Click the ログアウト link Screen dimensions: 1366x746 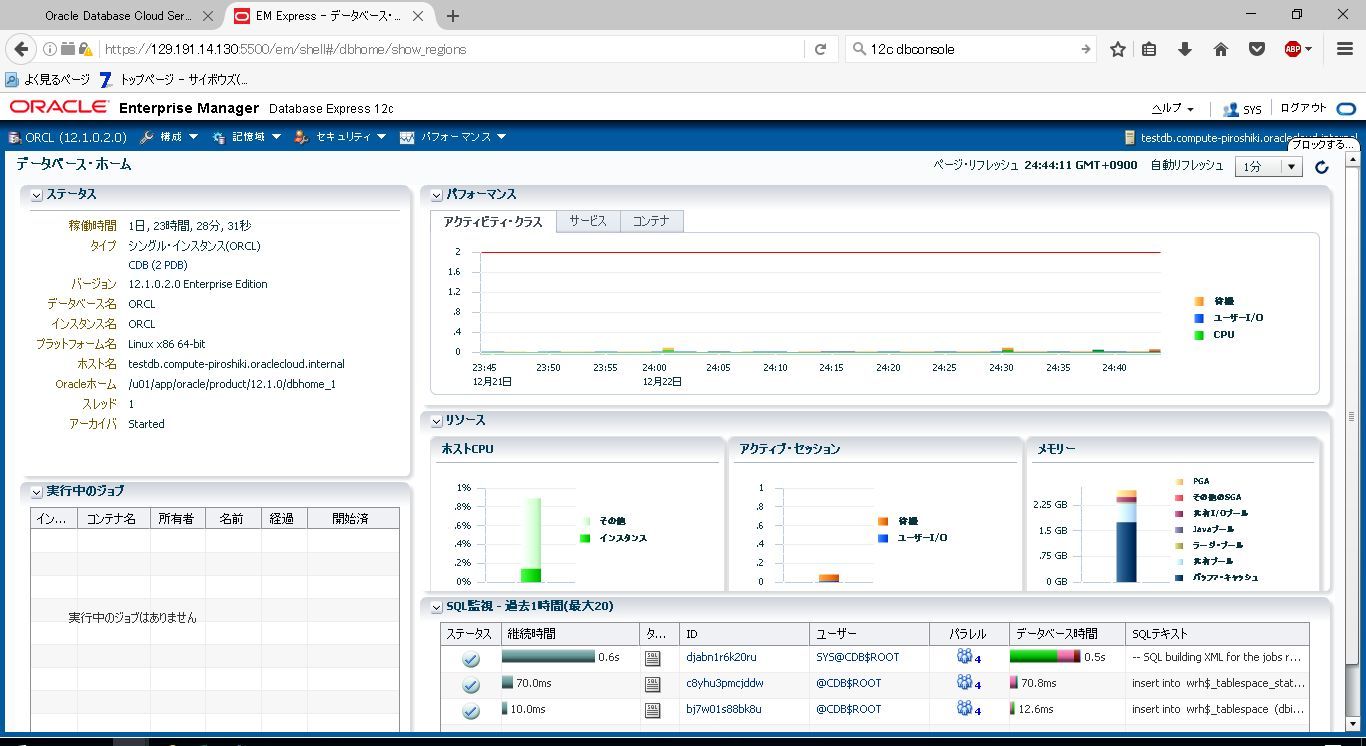1304,109
